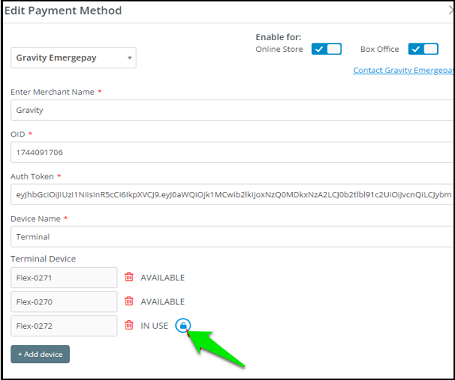Toggle the Online Store switch
Viewport: 455px width, 380px height.
point(327,49)
